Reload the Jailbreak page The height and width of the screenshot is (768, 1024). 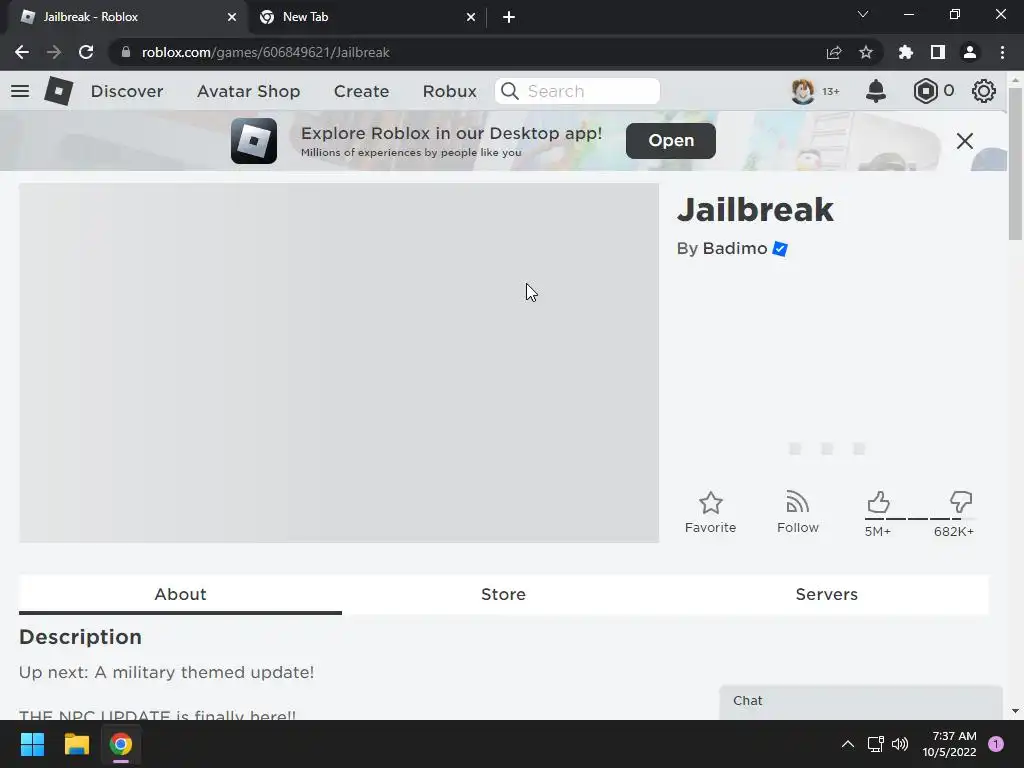(86, 52)
